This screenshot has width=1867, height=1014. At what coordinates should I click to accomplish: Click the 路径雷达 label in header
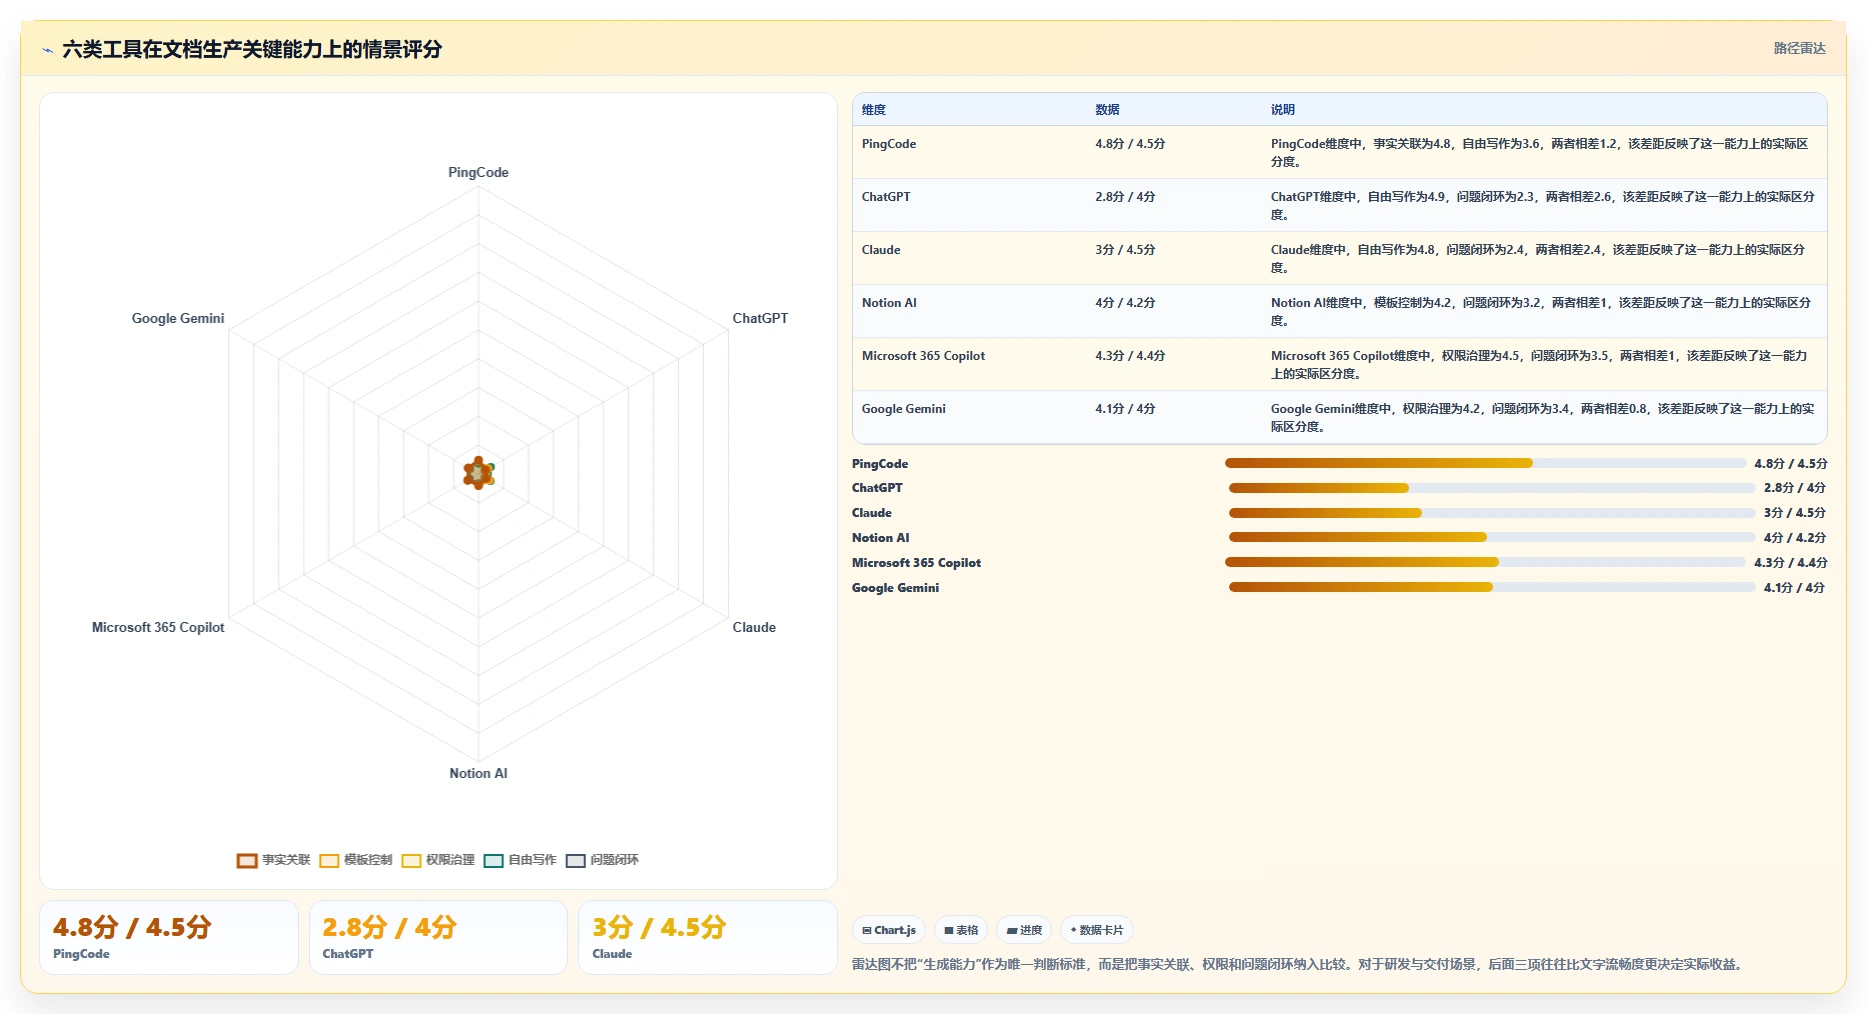[x=1799, y=48]
